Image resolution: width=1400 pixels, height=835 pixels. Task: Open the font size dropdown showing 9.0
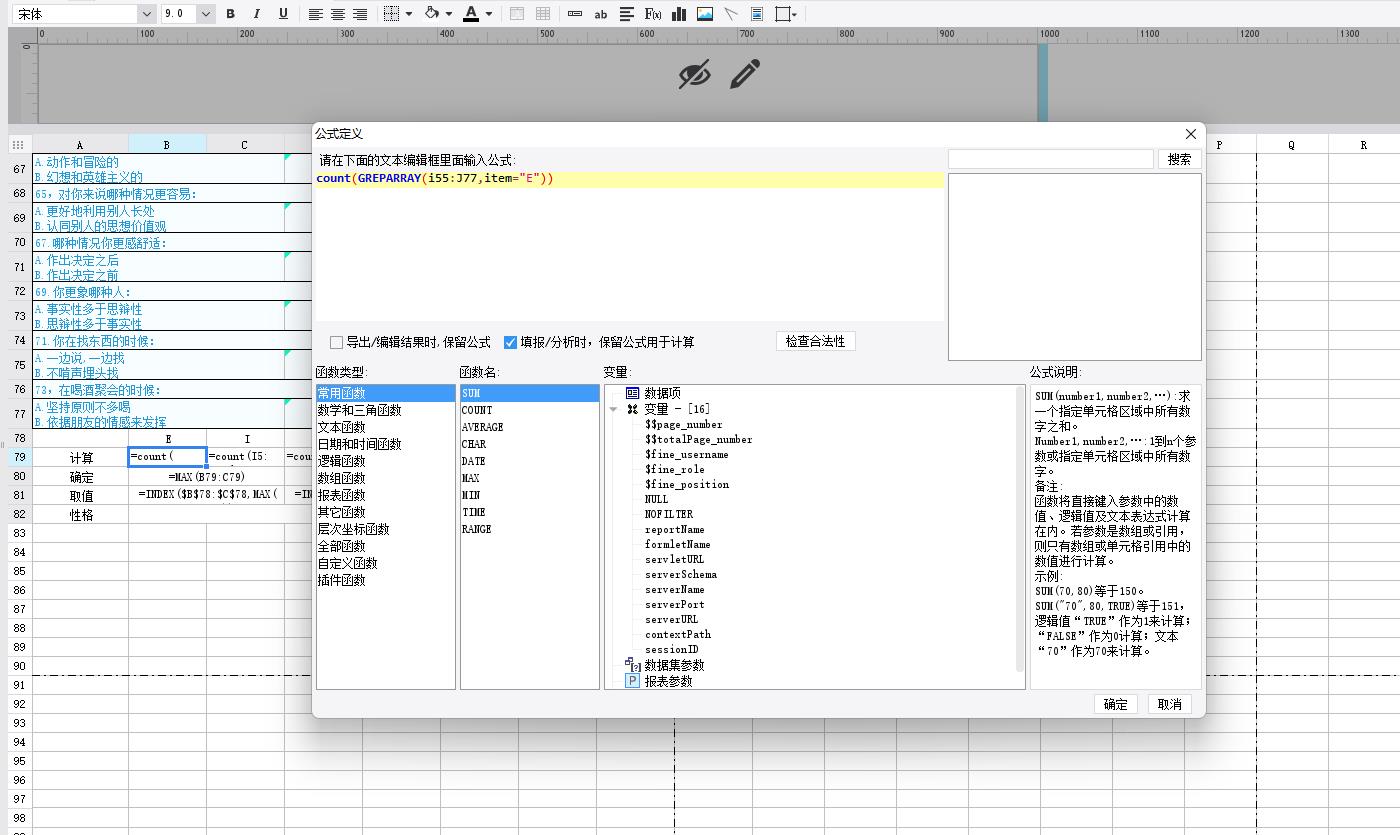point(205,14)
